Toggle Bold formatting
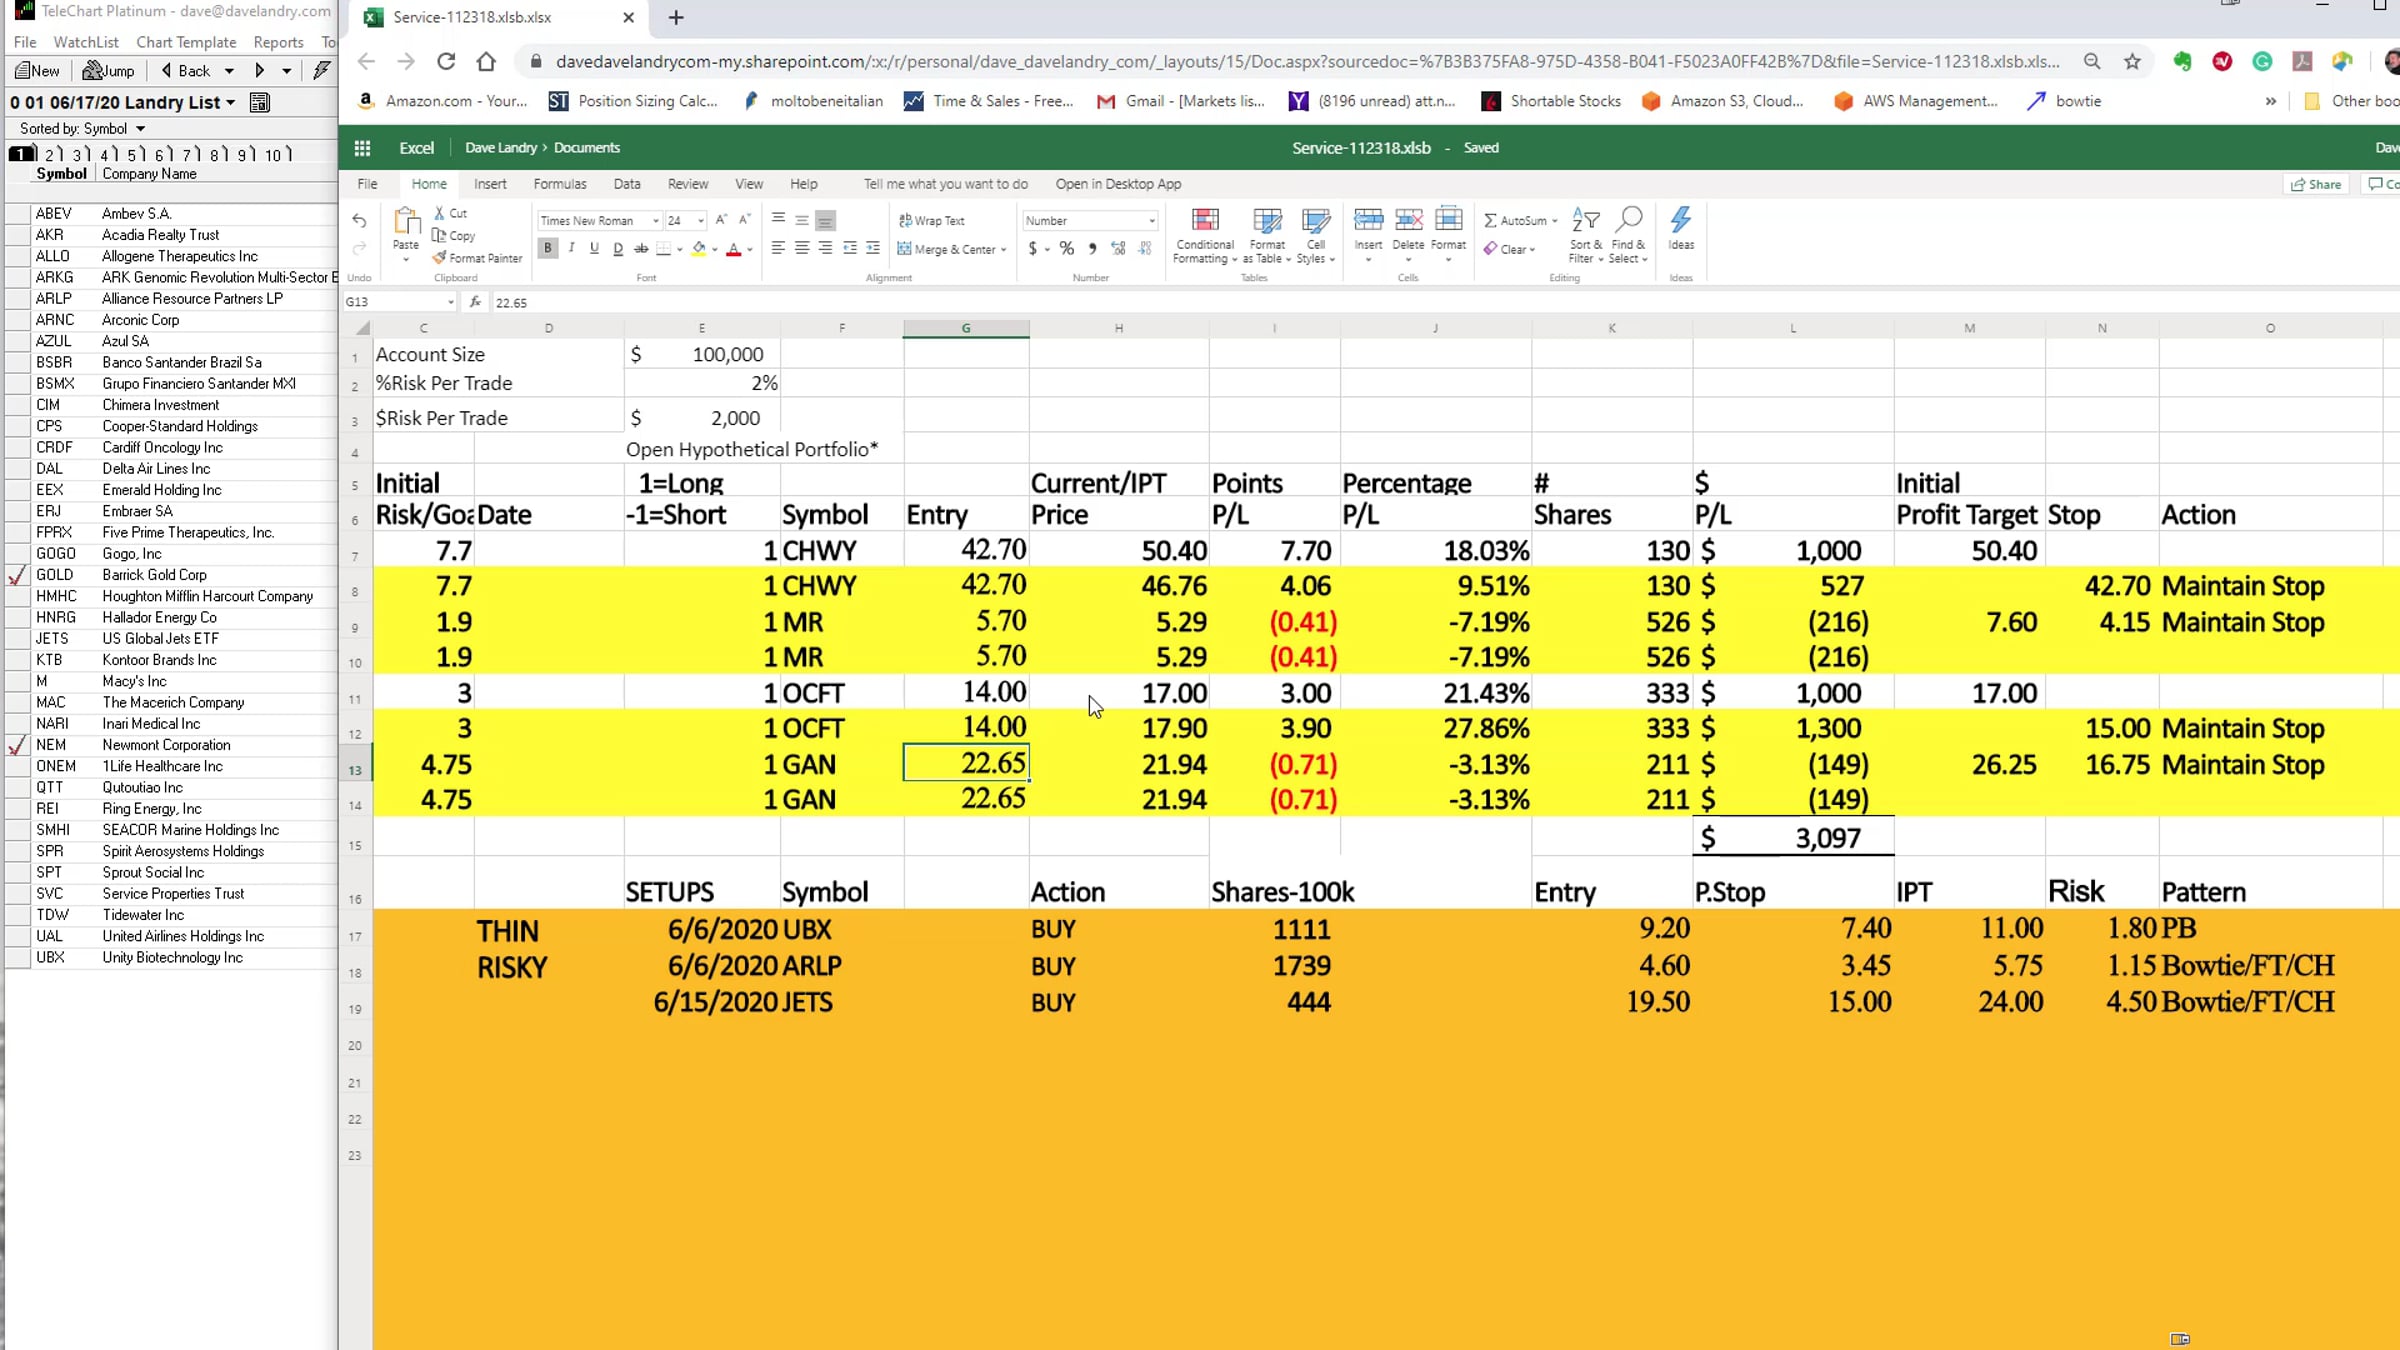This screenshot has width=2400, height=1350. tap(548, 248)
